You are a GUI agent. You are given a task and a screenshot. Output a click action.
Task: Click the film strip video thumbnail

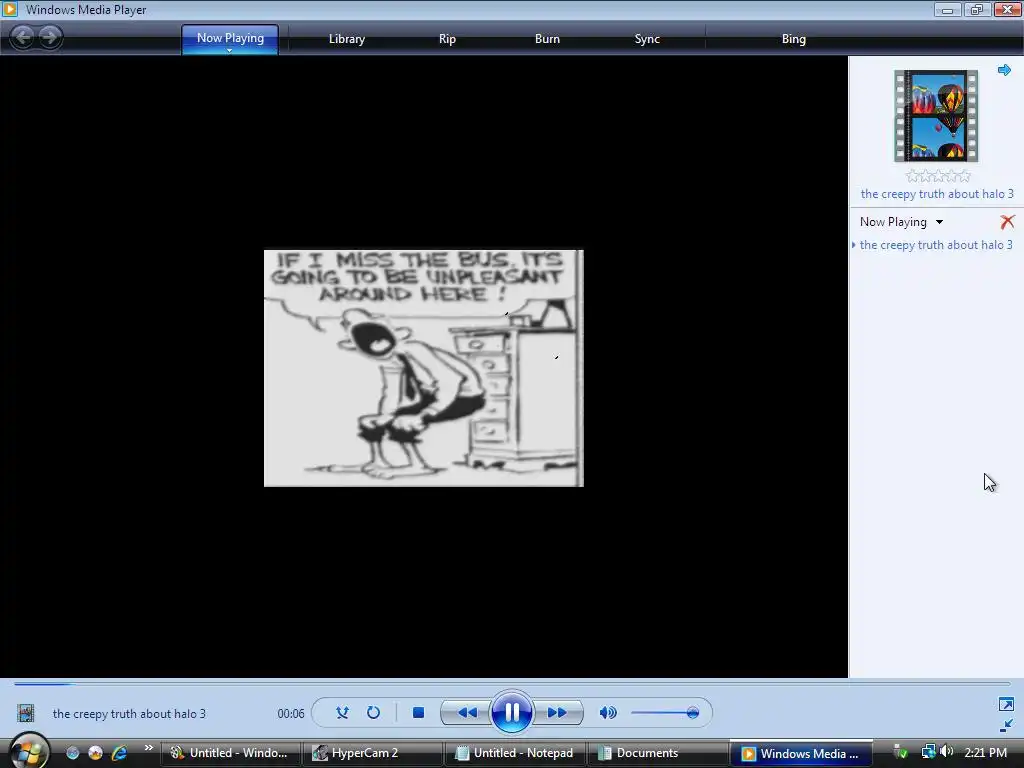936,116
